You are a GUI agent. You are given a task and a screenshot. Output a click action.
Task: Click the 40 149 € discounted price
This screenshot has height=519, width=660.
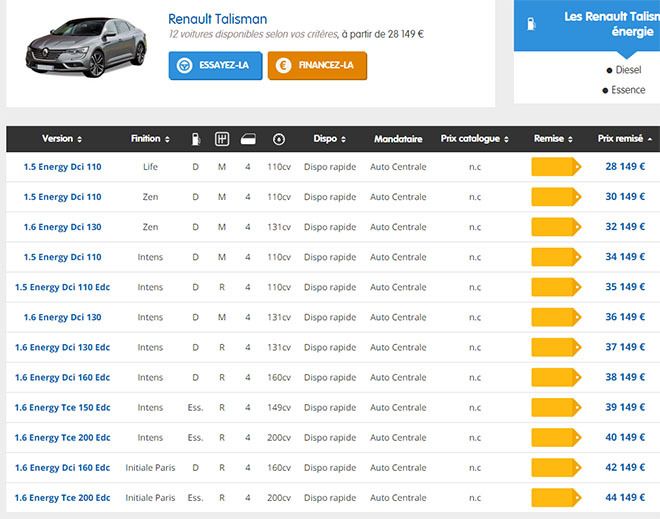click(x=625, y=437)
